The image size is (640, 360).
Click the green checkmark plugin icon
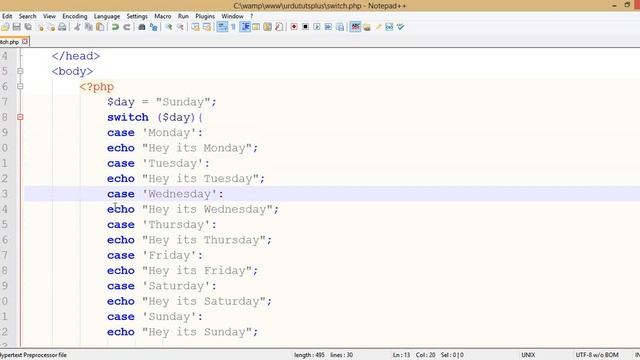coord(401,27)
